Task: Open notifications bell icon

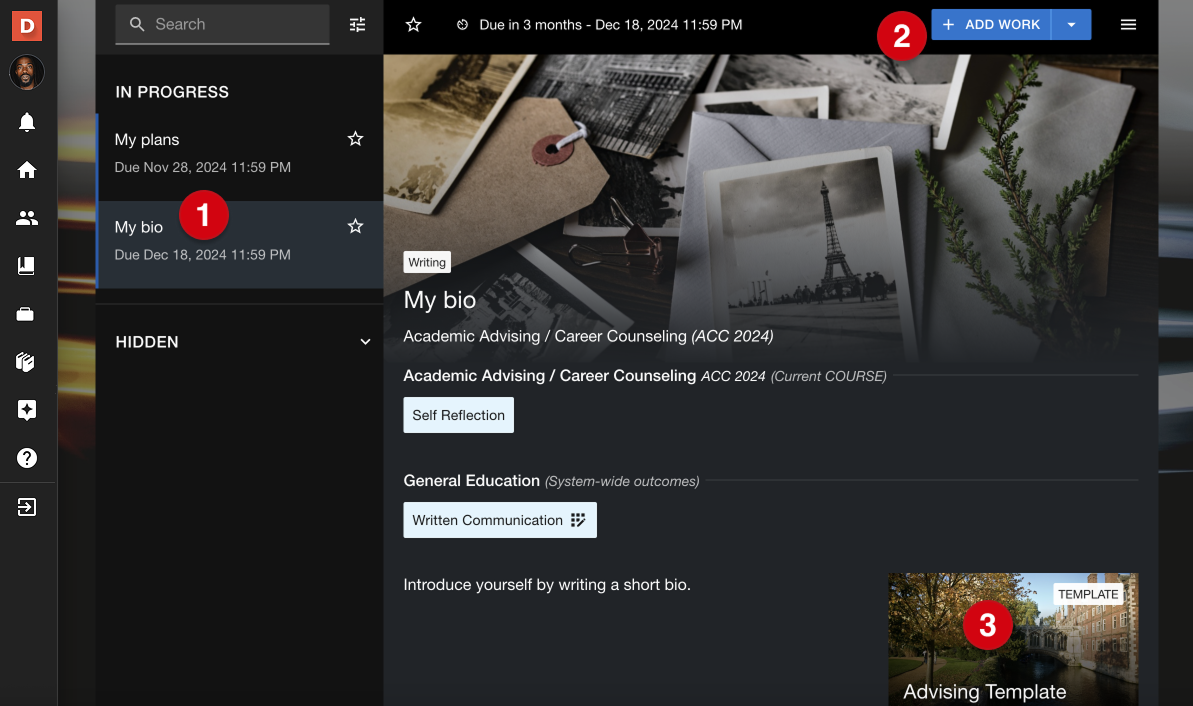Action: 27,122
